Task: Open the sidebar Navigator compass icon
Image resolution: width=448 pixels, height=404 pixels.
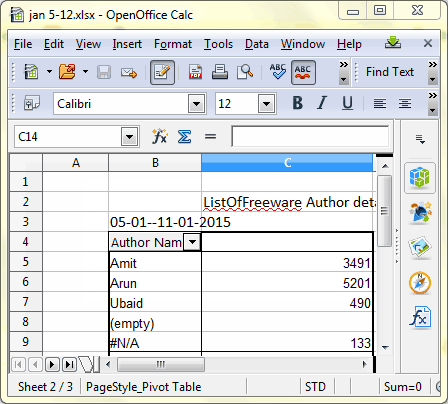Action: [420, 283]
